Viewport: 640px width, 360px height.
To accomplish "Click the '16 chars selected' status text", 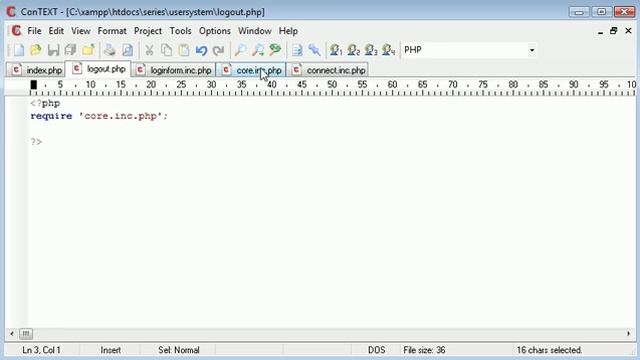I will 549,350.
